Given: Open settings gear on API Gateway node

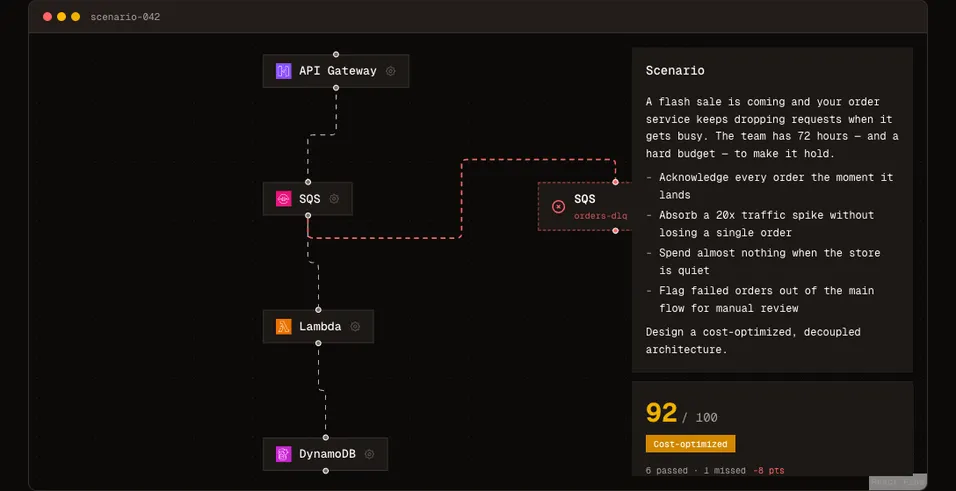Looking at the screenshot, I should click(x=391, y=71).
